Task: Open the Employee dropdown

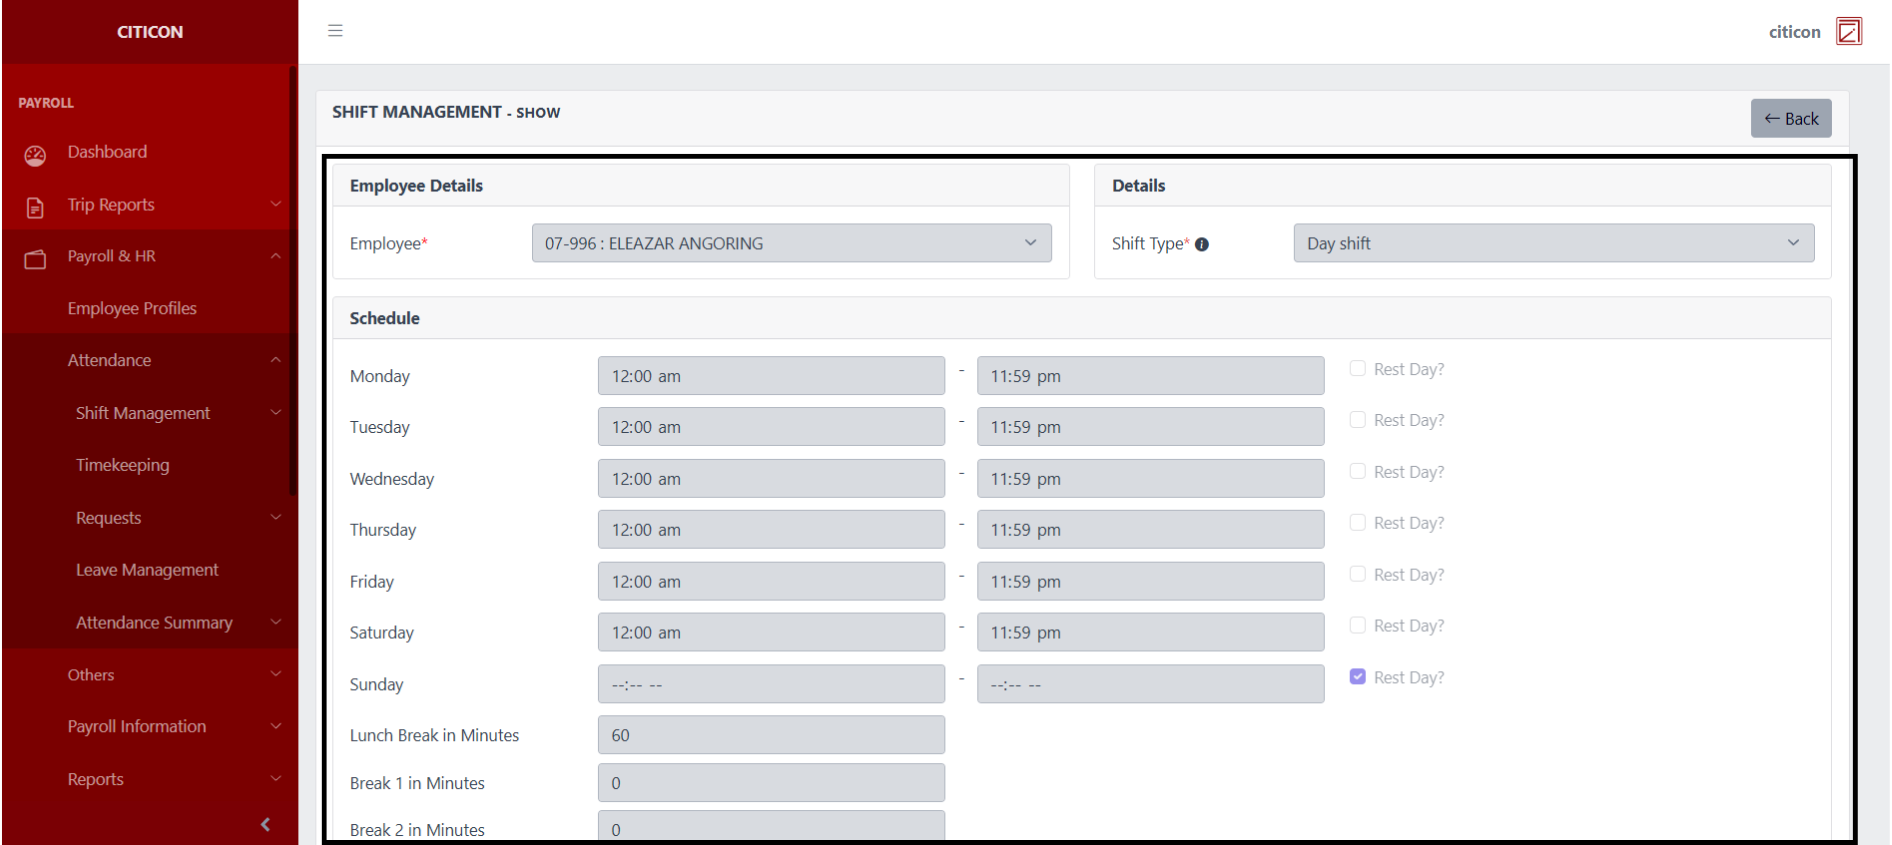Action: click(791, 243)
